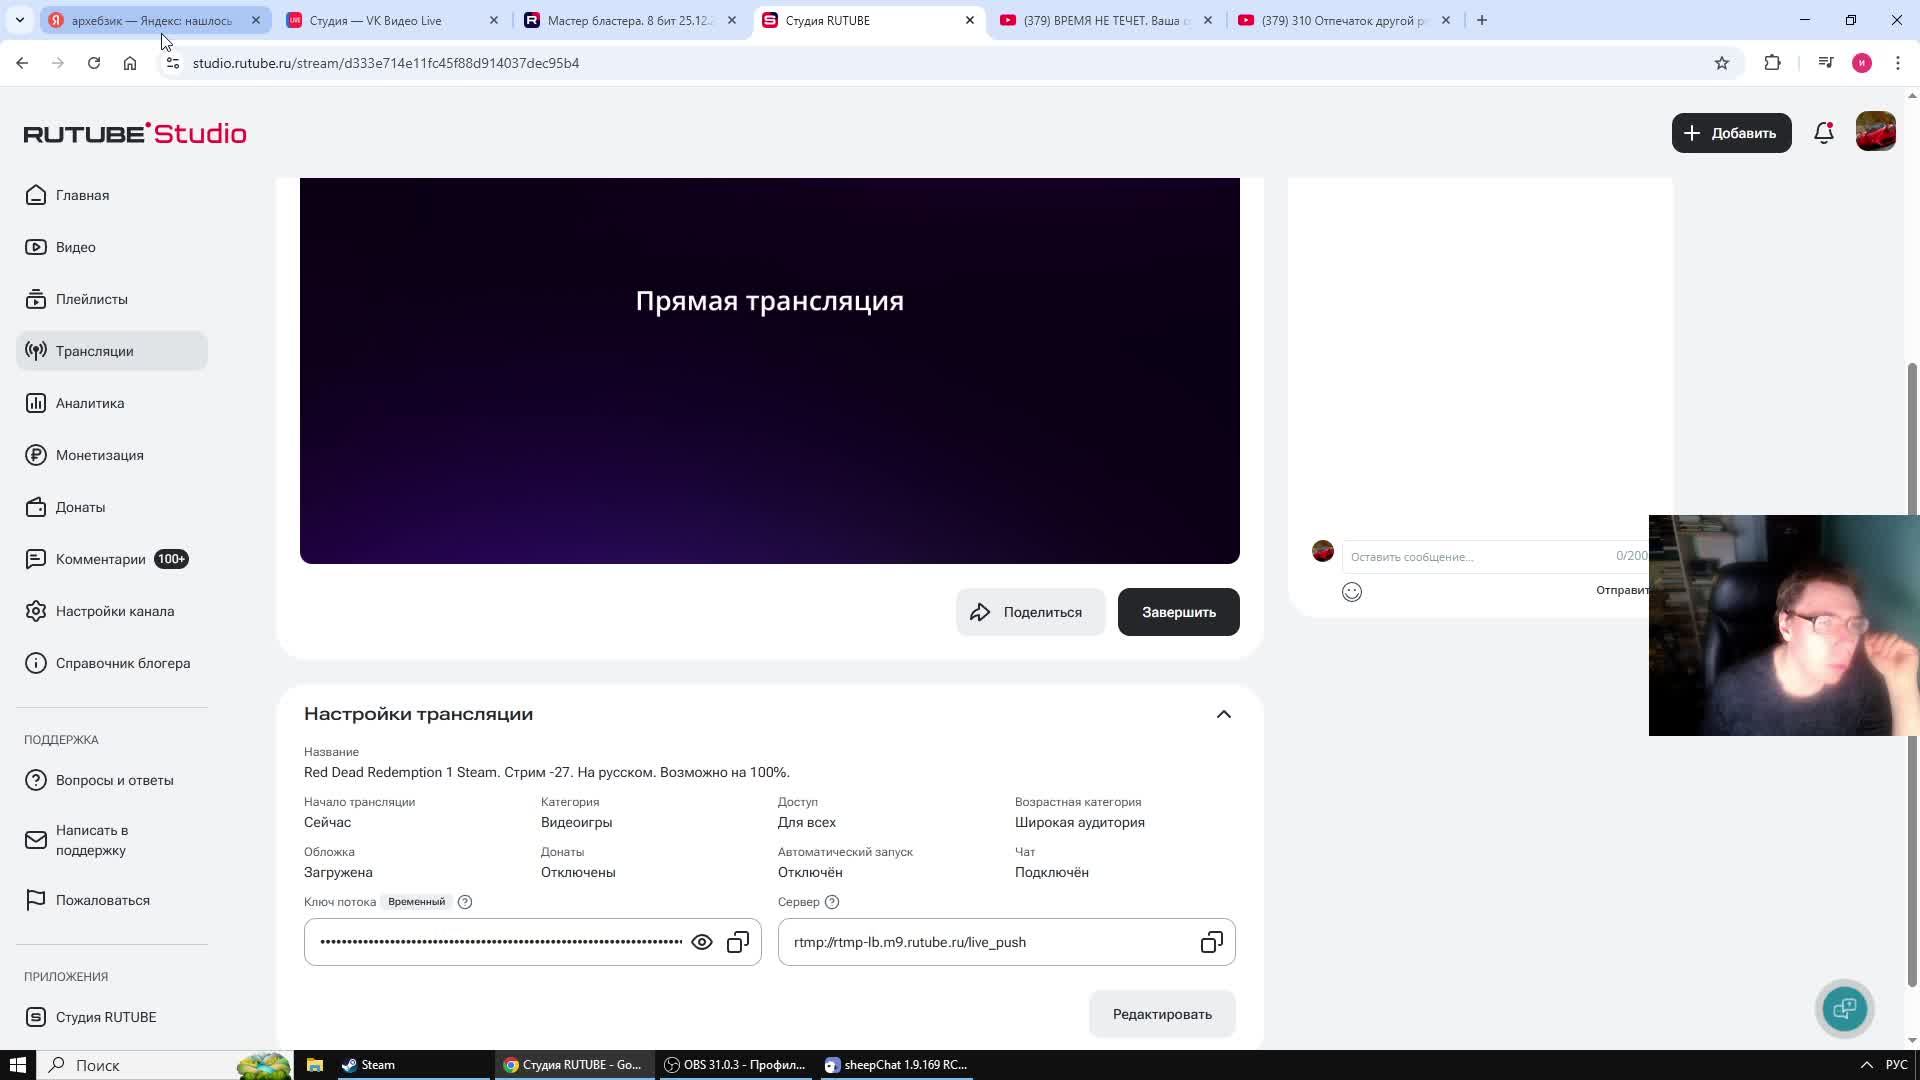Switch to the Студия — VK Видео Live tab
This screenshot has height=1080, width=1920.
(x=375, y=20)
